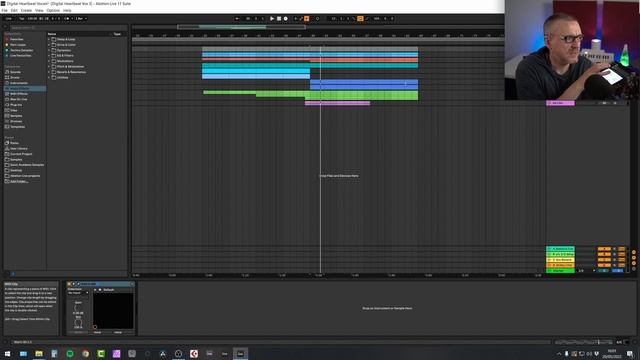This screenshot has height=360, width=640.
Task: Open the Options menu
Action: pos(53,10)
